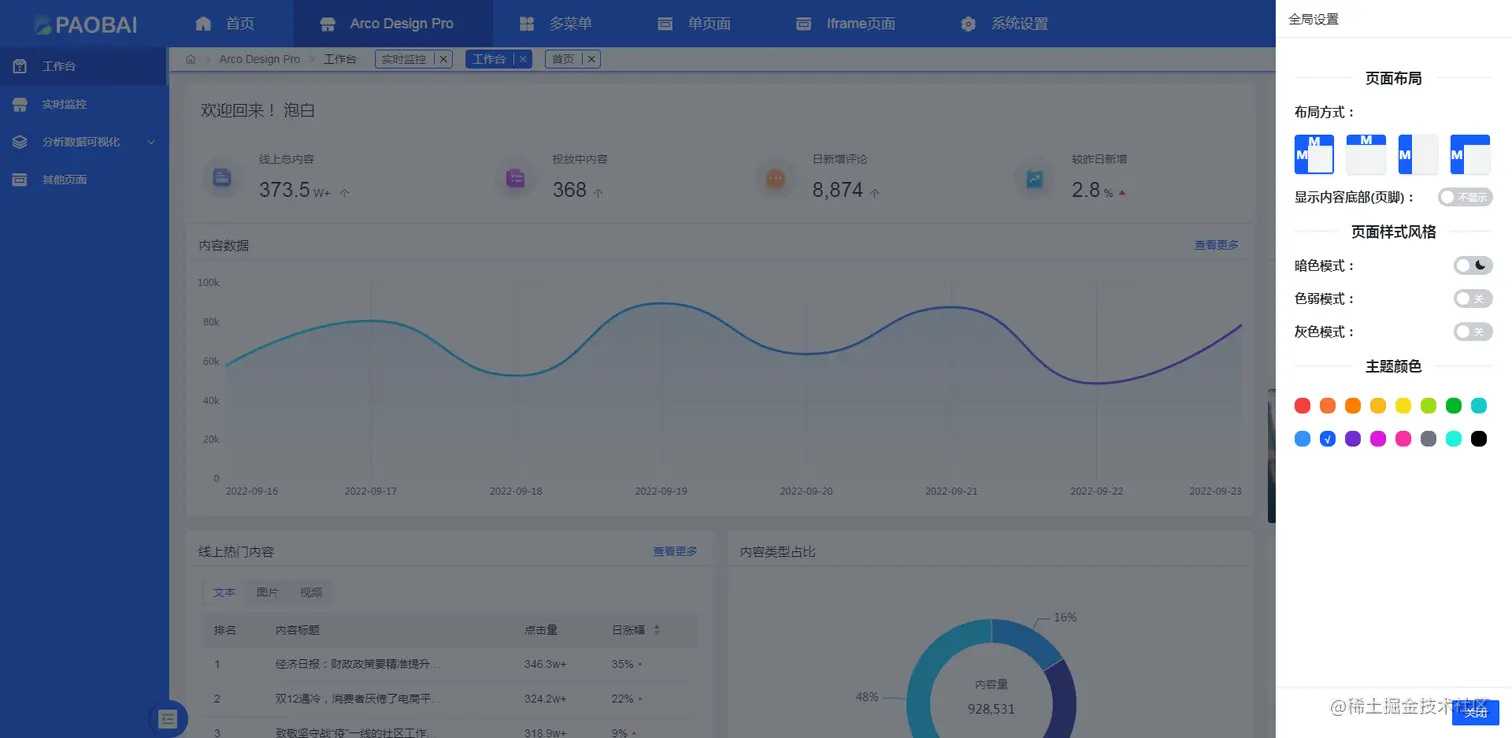This screenshot has height=738, width=1512.
Task: Choose the yellow theme color
Action: [x=1403, y=405]
